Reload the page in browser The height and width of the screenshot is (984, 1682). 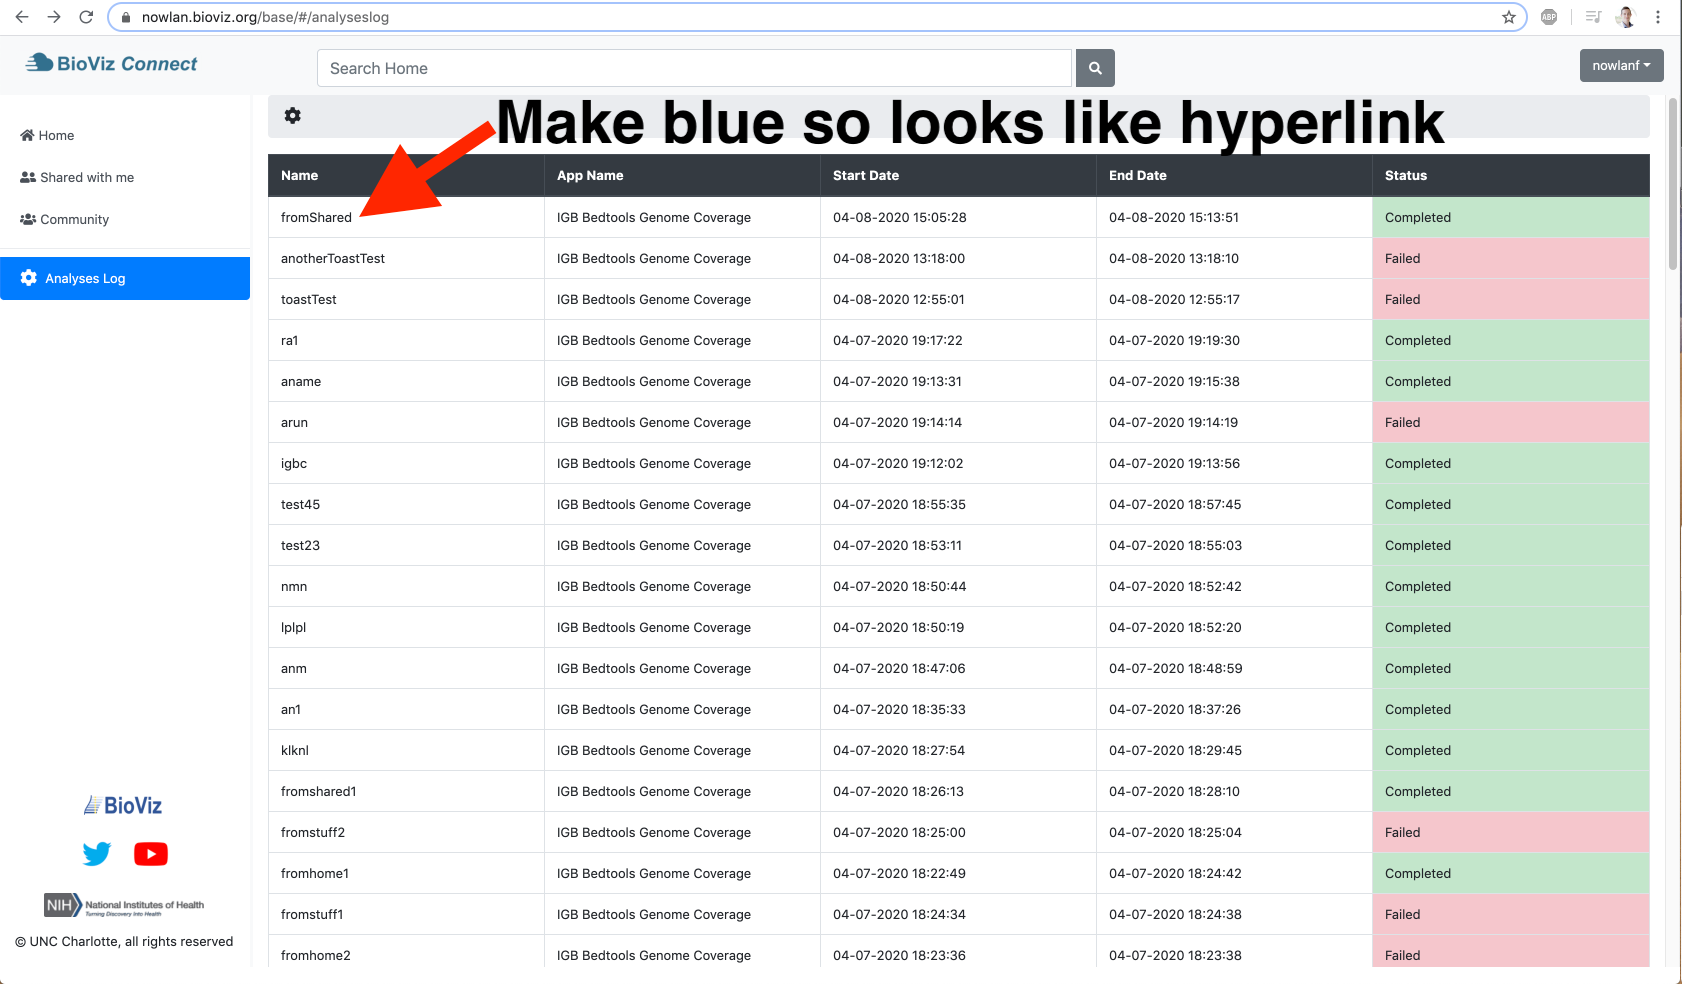(86, 17)
